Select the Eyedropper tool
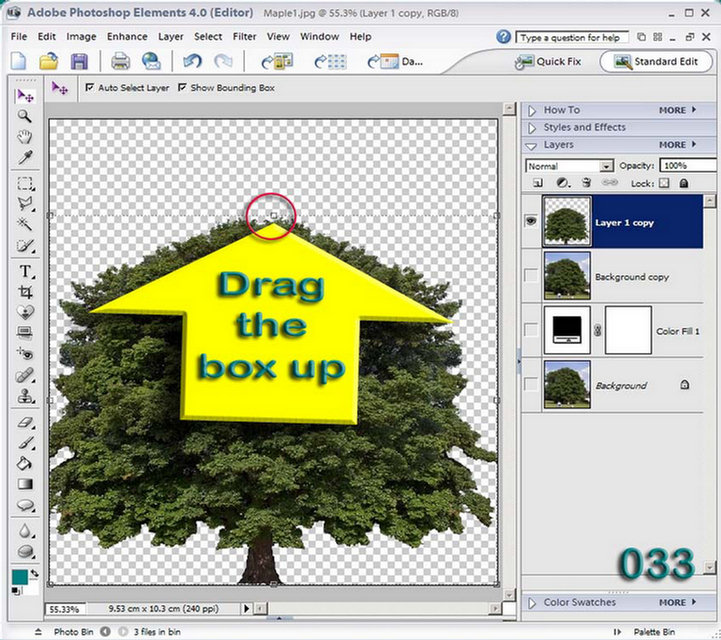Viewport: 721px width, 640px height. (24, 157)
